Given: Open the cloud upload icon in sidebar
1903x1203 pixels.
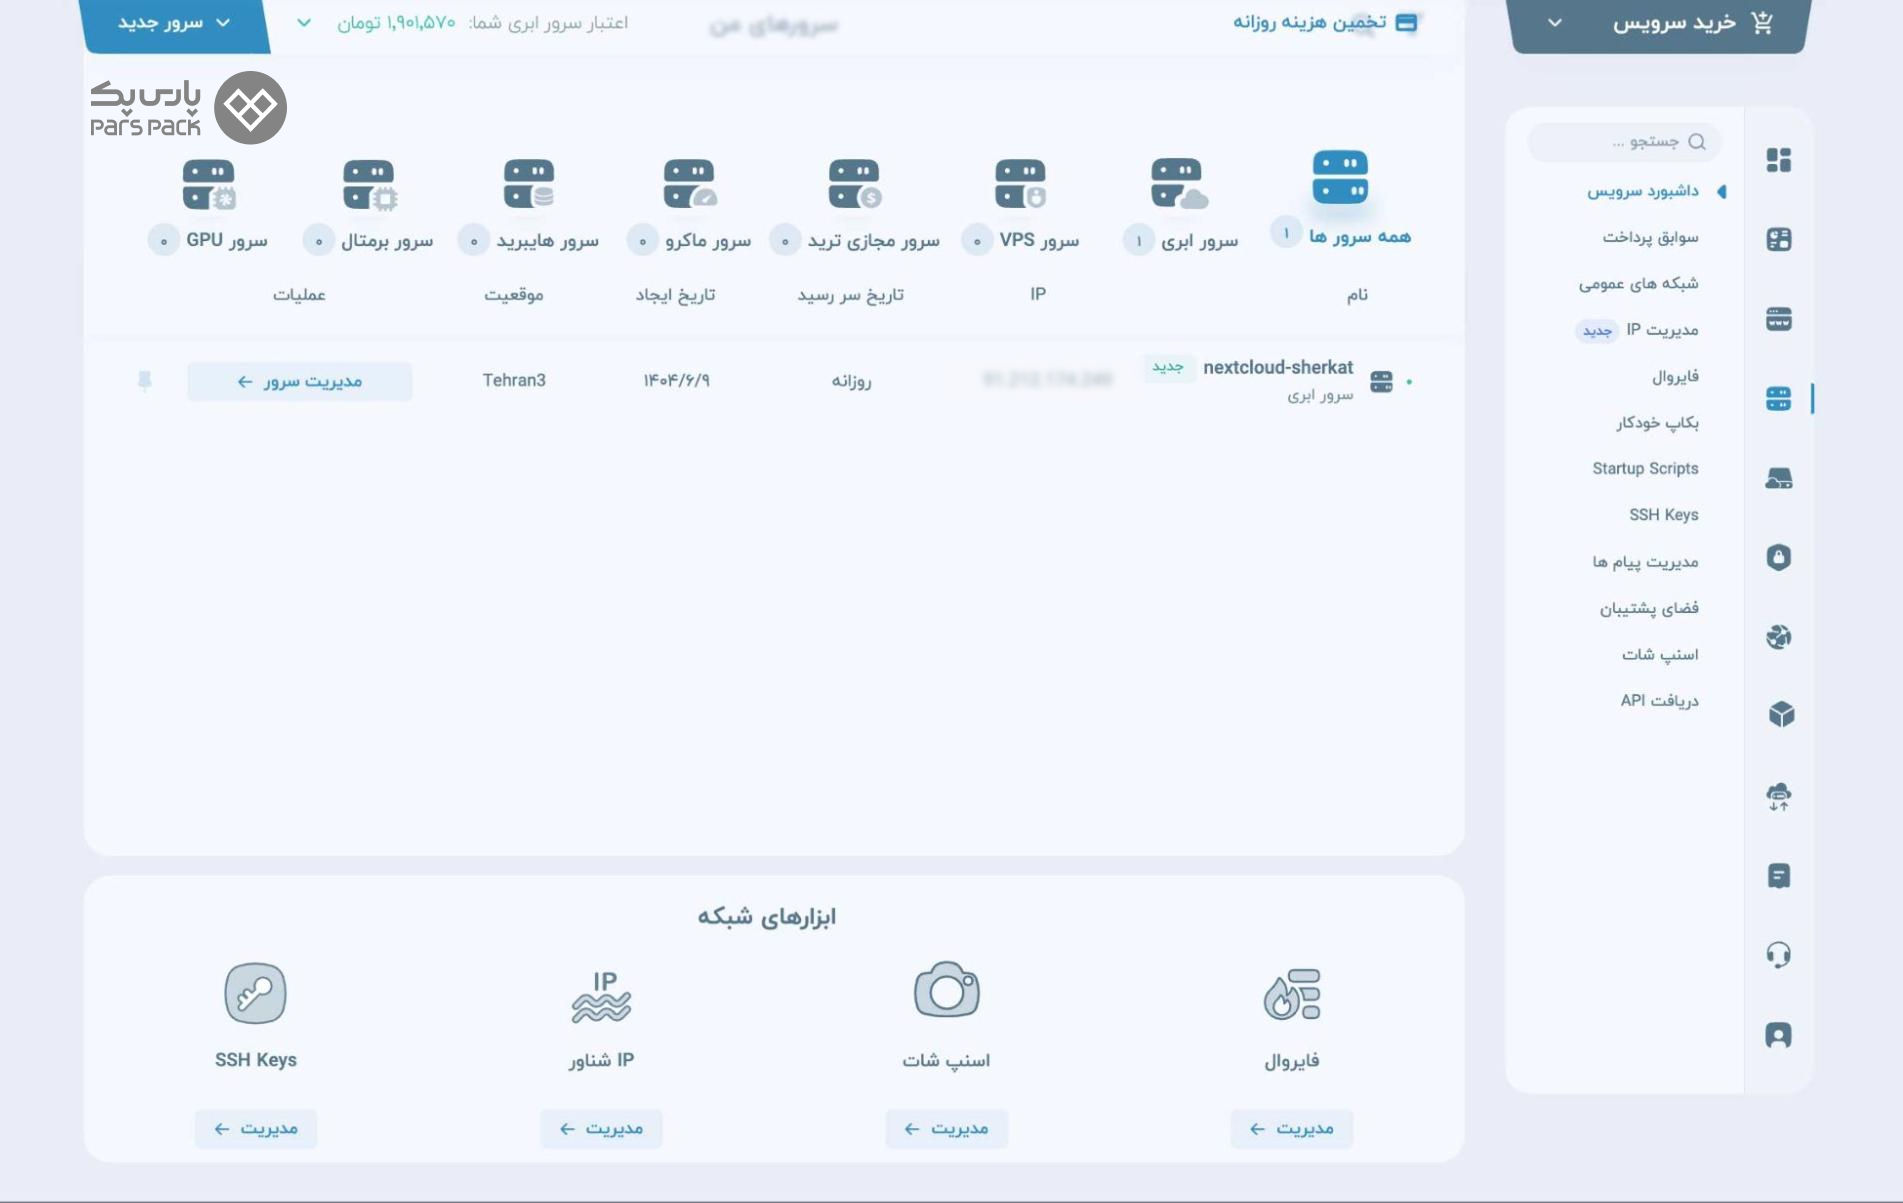Looking at the screenshot, I should [1778, 797].
